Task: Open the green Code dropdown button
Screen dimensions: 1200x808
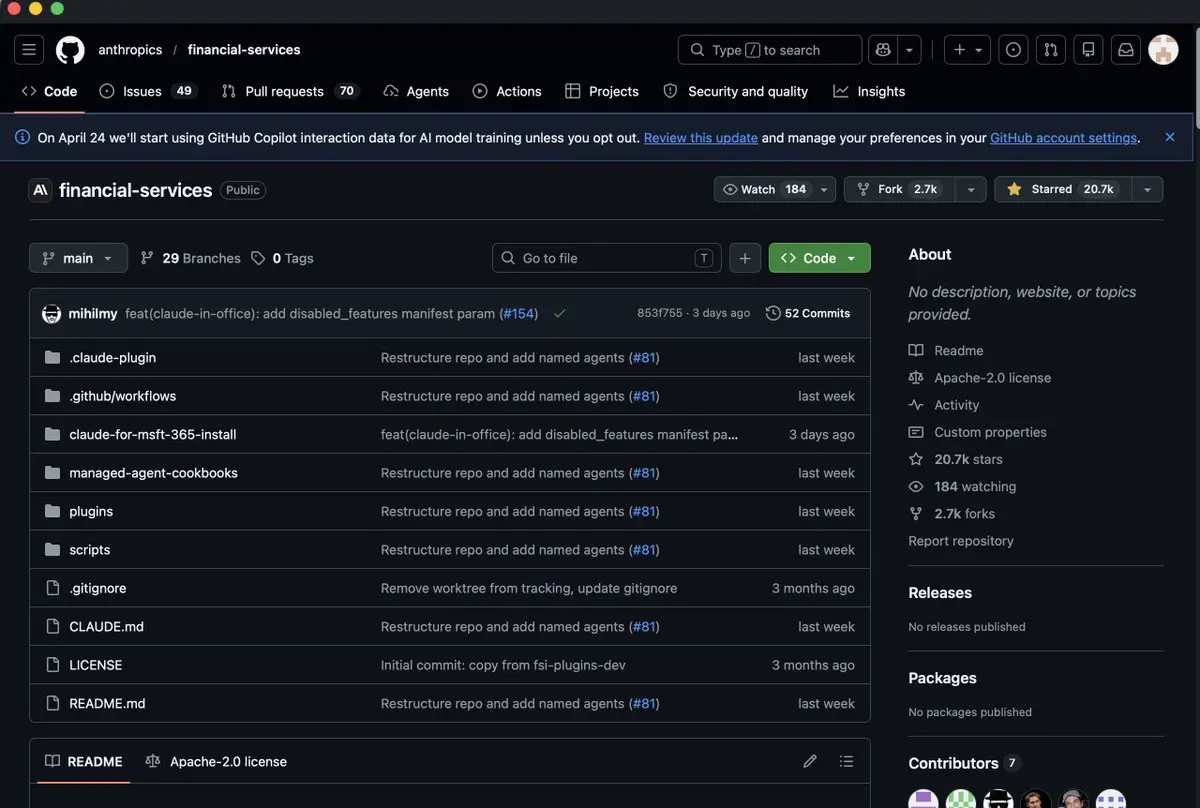Action: (819, 258)
